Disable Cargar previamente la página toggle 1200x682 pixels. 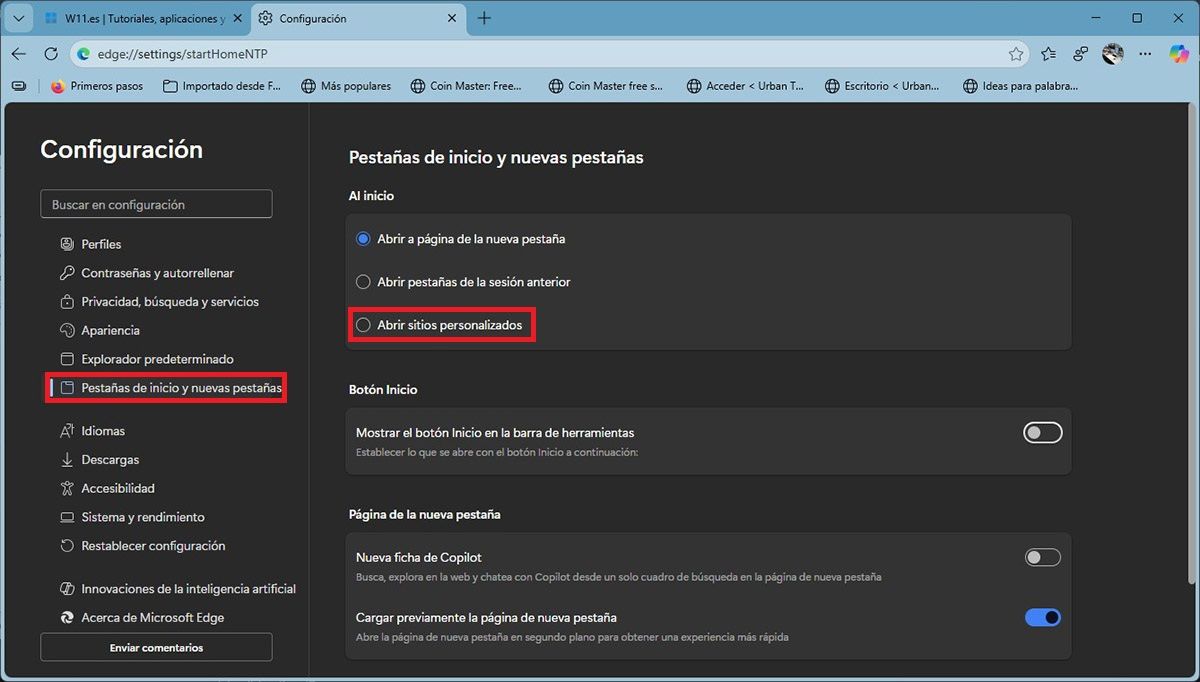tap(1042, 618)
